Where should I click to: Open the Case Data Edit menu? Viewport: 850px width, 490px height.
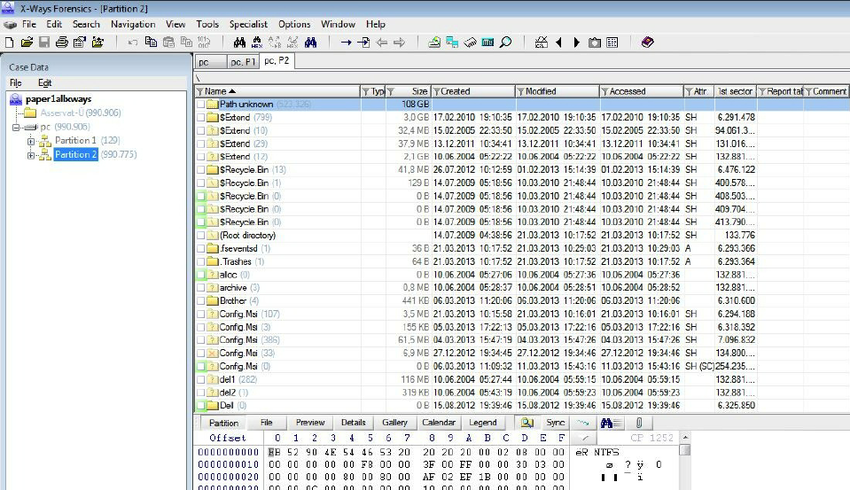tap(44, 83)
